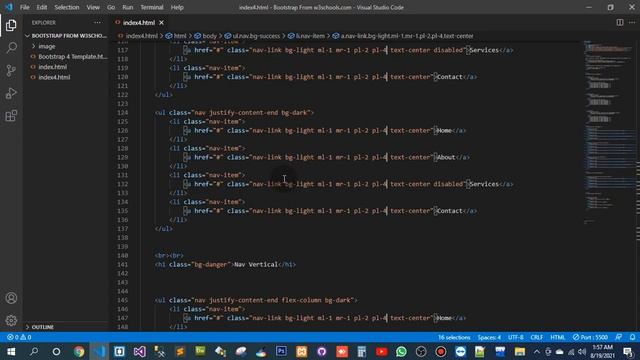Open the Go menu
The height and width of the screenshot is (360, 640).
111,7
